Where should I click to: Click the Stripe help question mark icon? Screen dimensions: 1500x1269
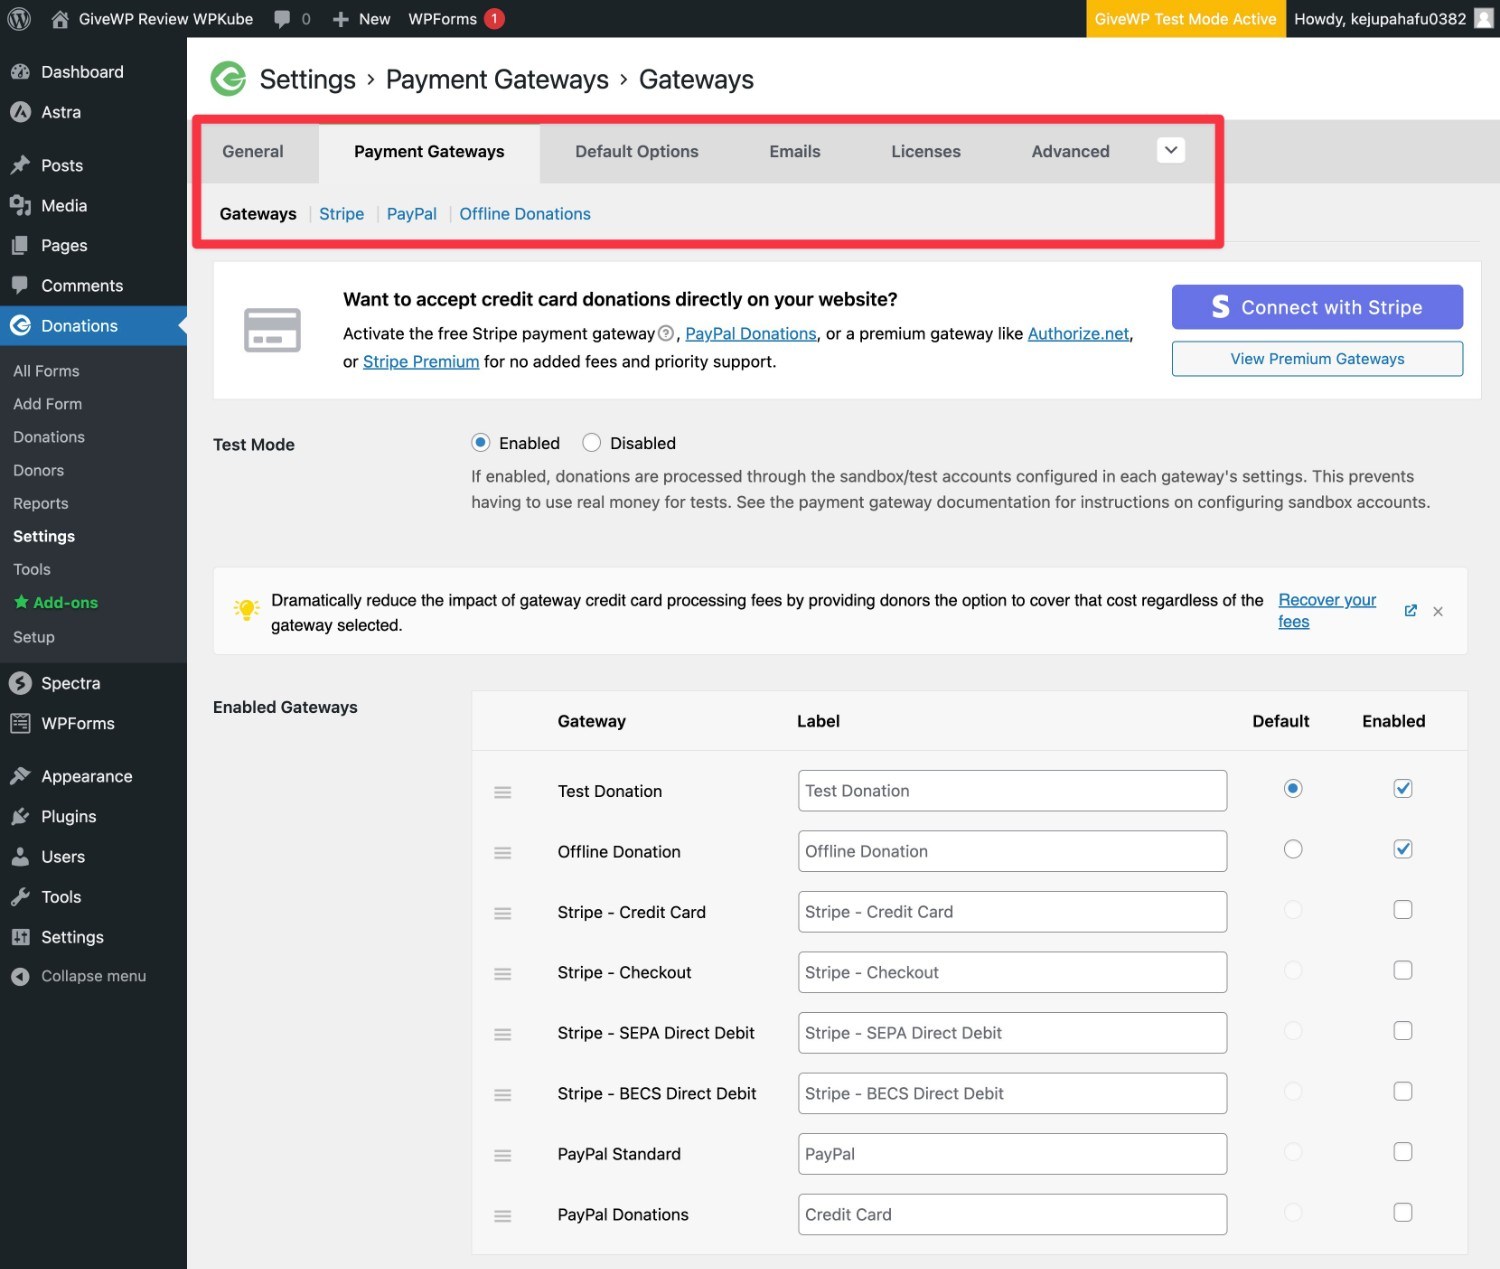666,333
